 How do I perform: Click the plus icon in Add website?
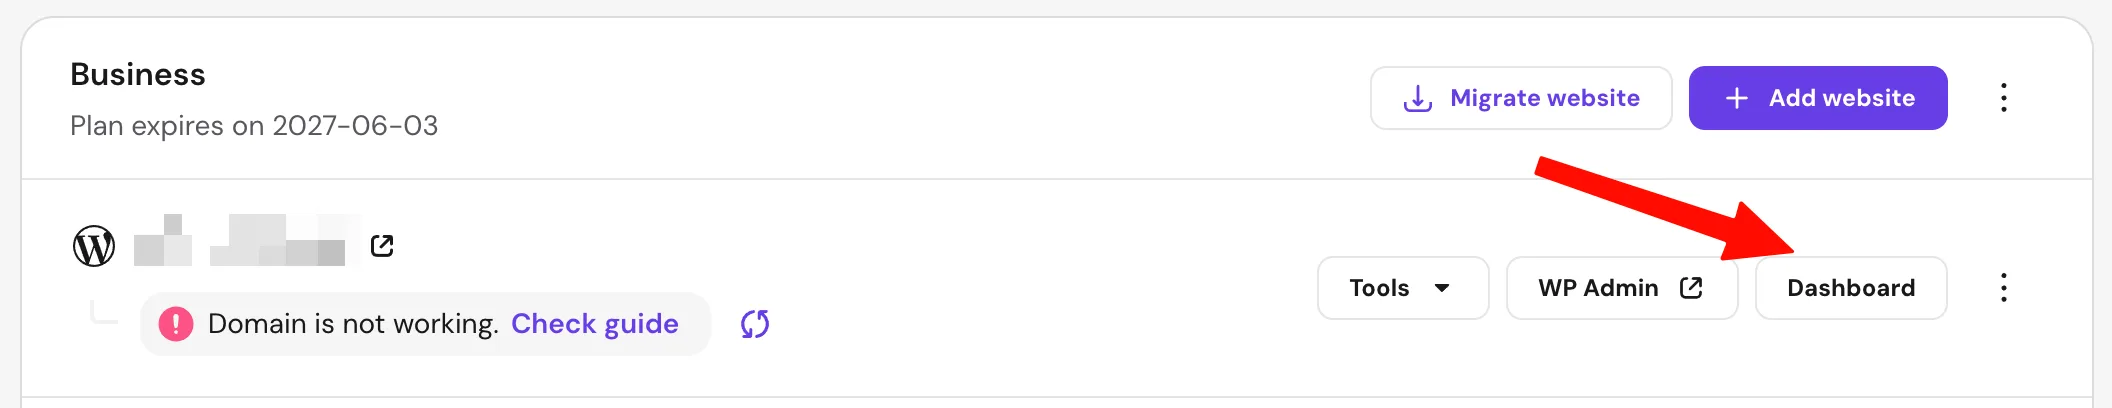(1737, 98)
